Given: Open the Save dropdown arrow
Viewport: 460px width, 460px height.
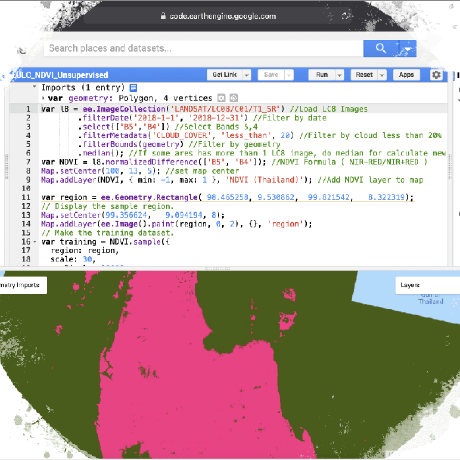Looking at the screenshot, I should coord(289,75).
